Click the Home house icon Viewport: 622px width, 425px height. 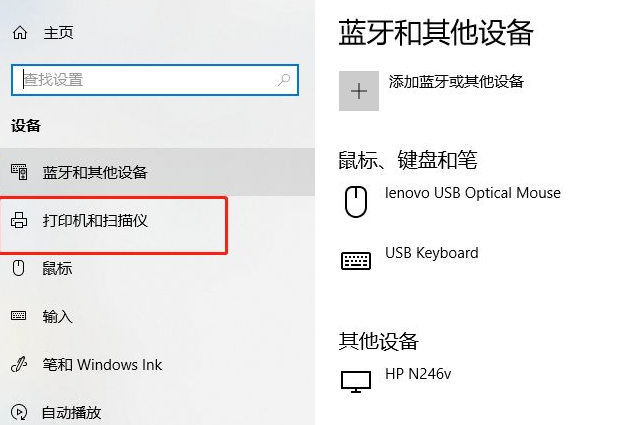(x=19, y=33)
